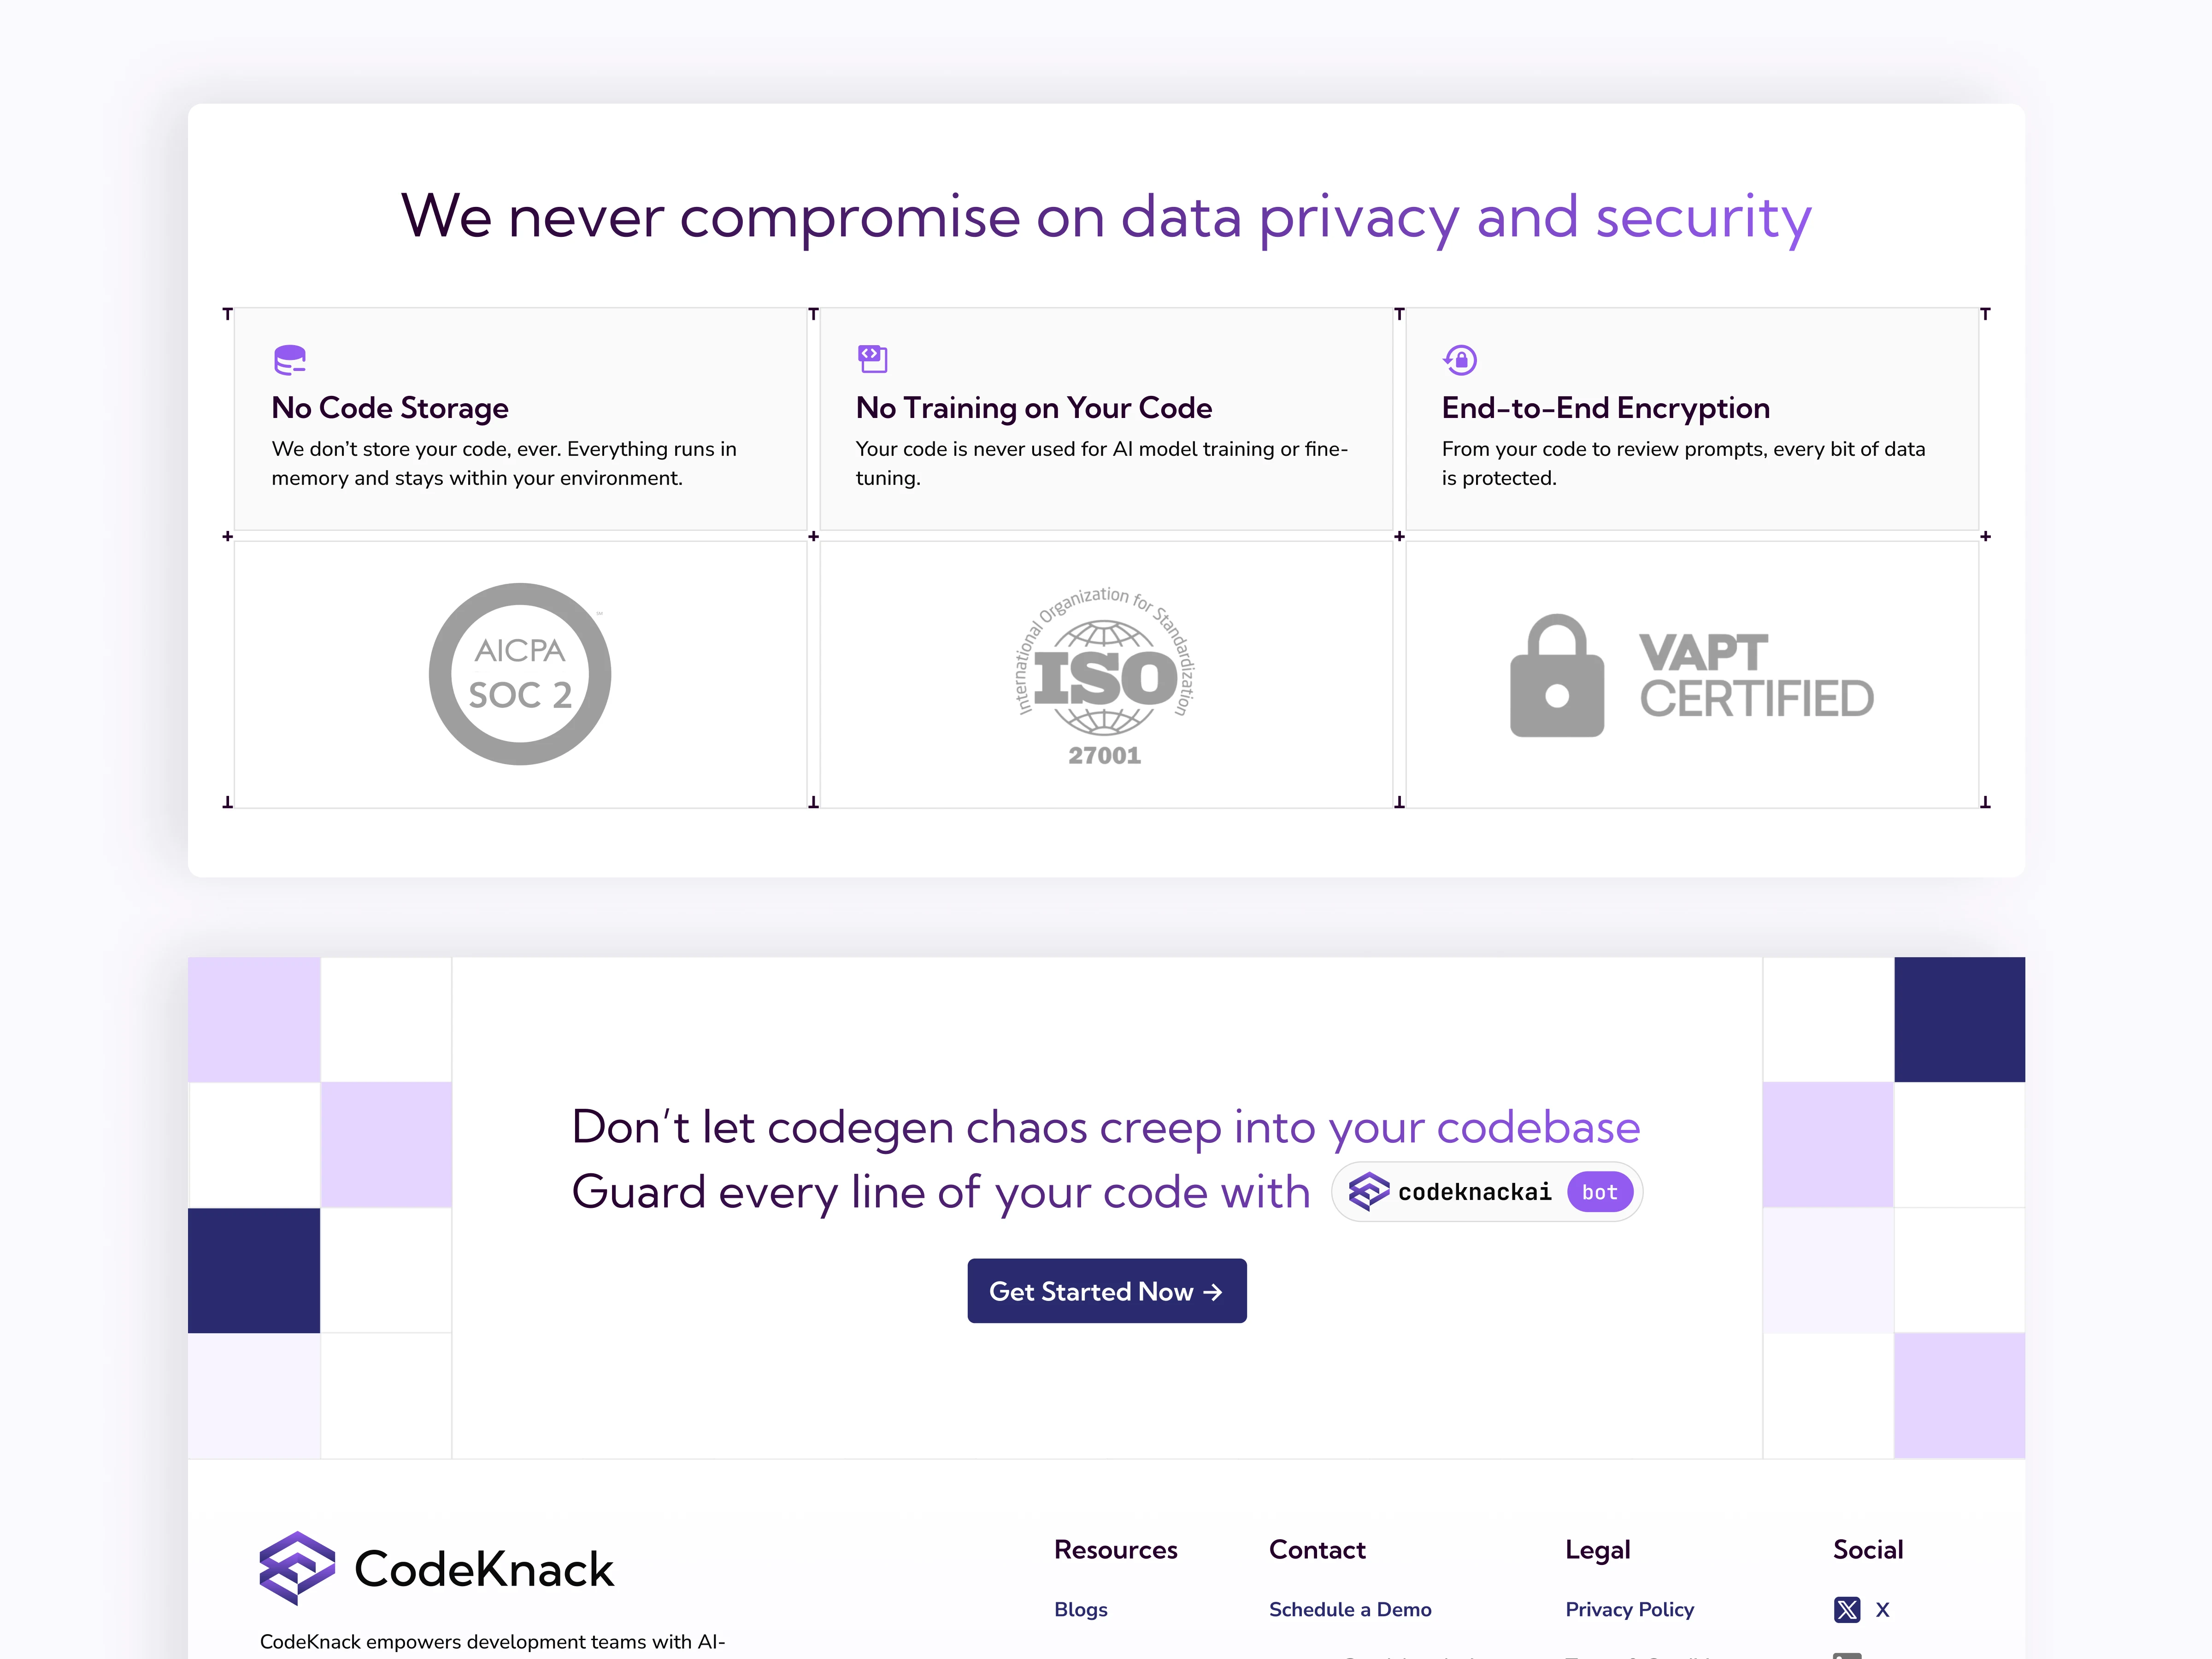
Task: Click the No Training on Your Code heading
Action: [x=1033, y=408]
